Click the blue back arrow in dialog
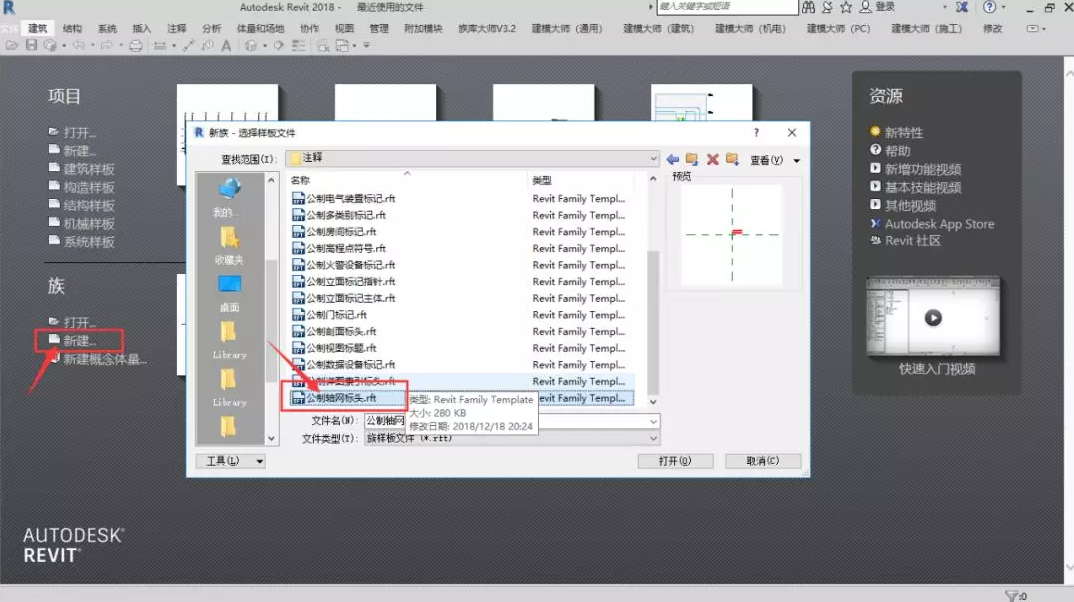Image resolution: width=1074 pixels, height=602 pixels. pos(673,159)
